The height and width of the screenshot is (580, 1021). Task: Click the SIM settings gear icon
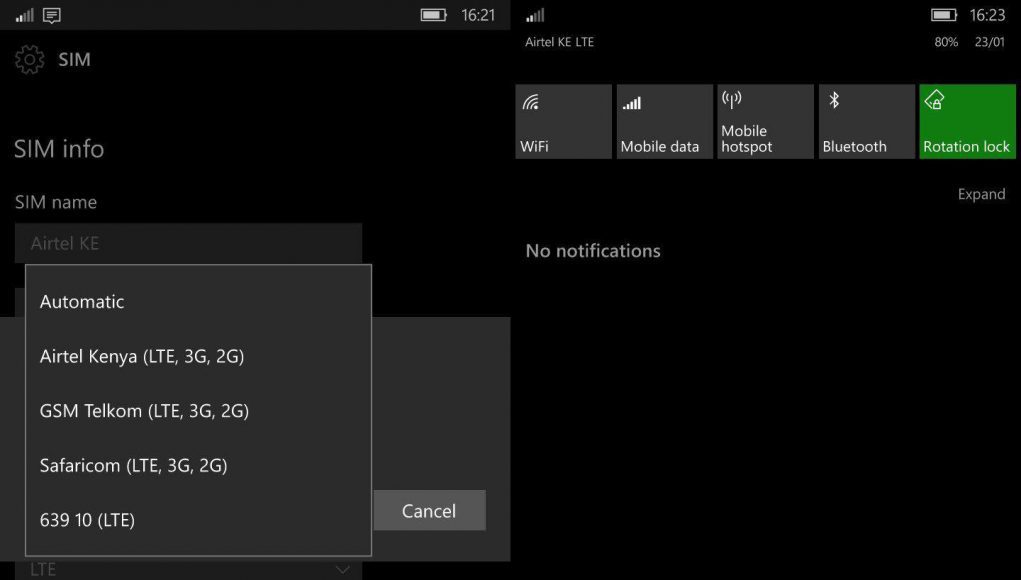29,59
